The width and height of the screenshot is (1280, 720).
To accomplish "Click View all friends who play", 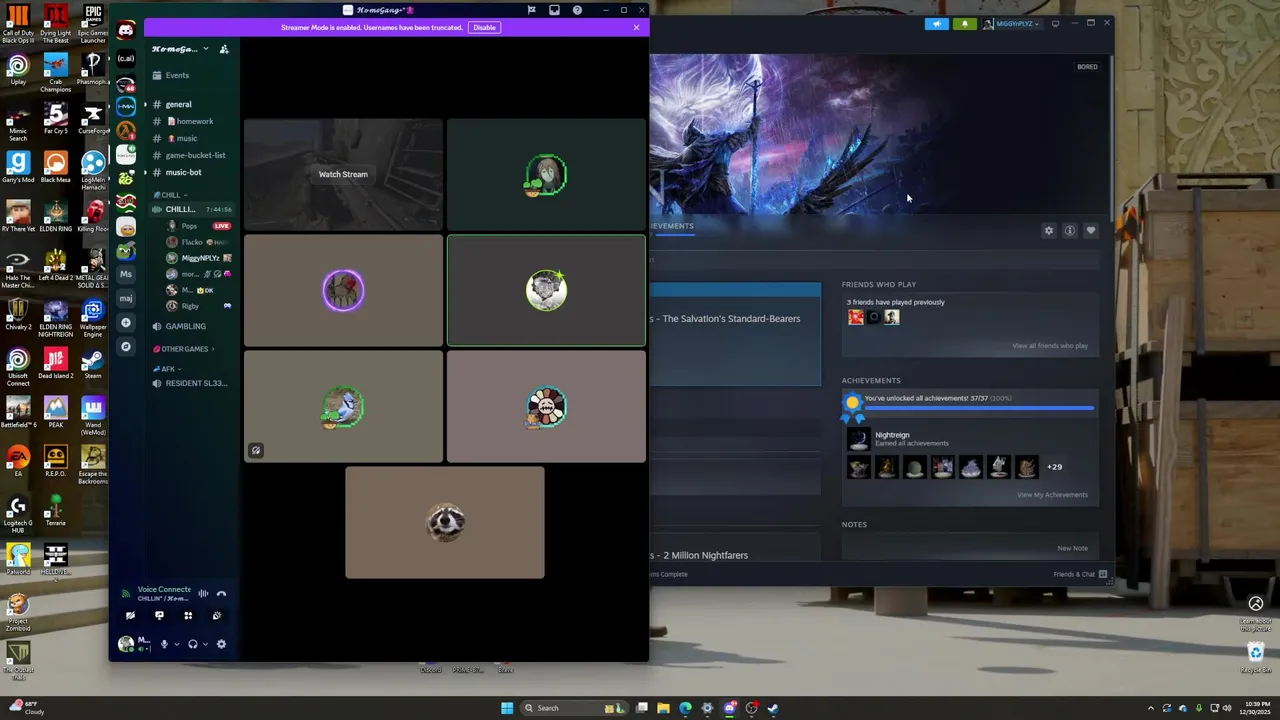I will 1050,346.
